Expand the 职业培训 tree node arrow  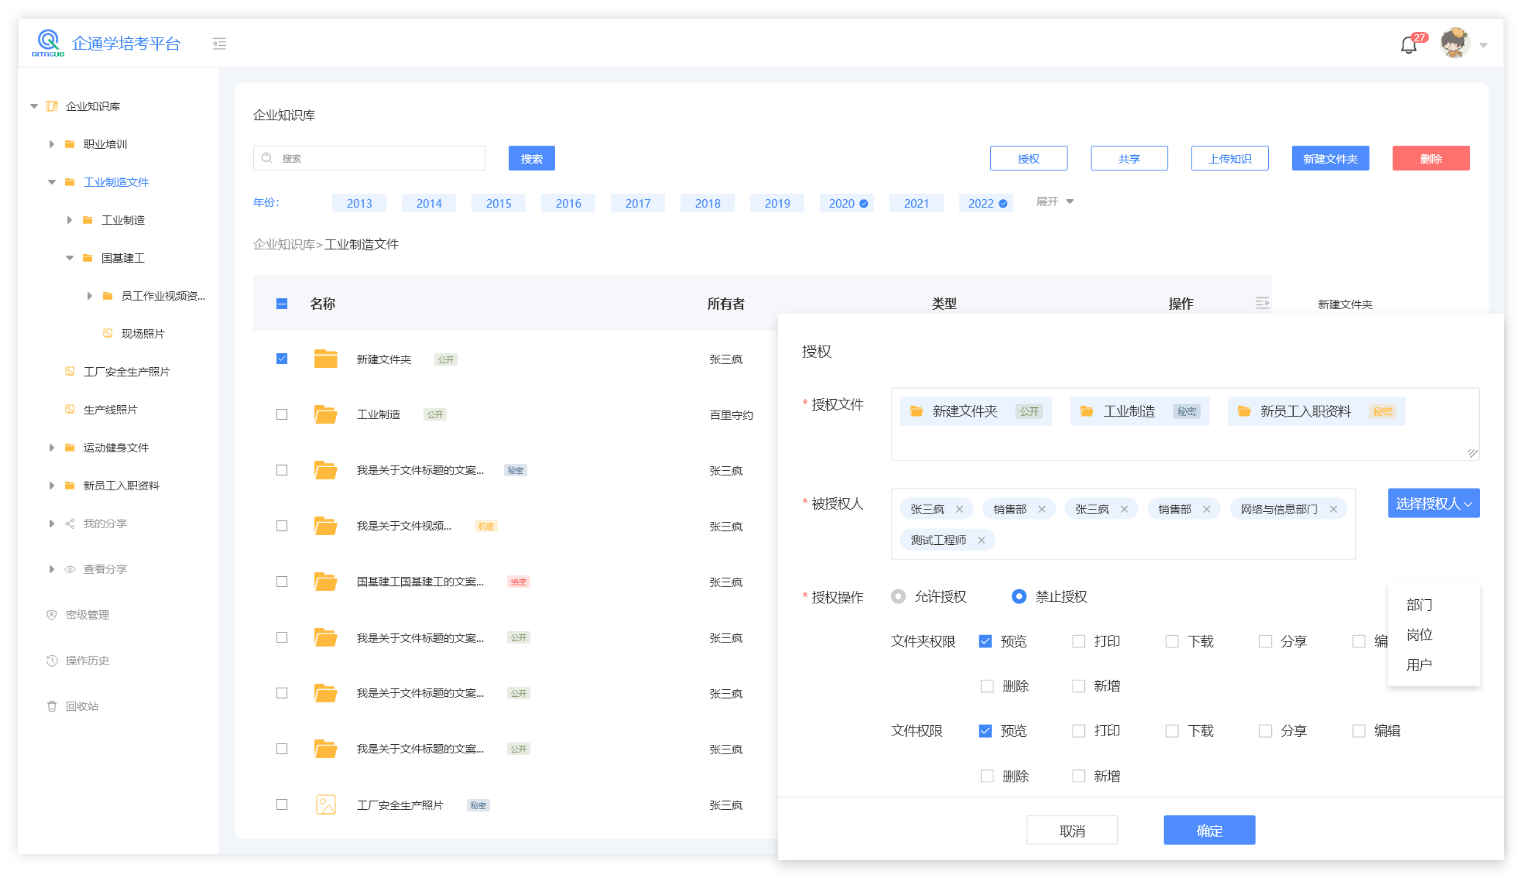tap(52, 144)
